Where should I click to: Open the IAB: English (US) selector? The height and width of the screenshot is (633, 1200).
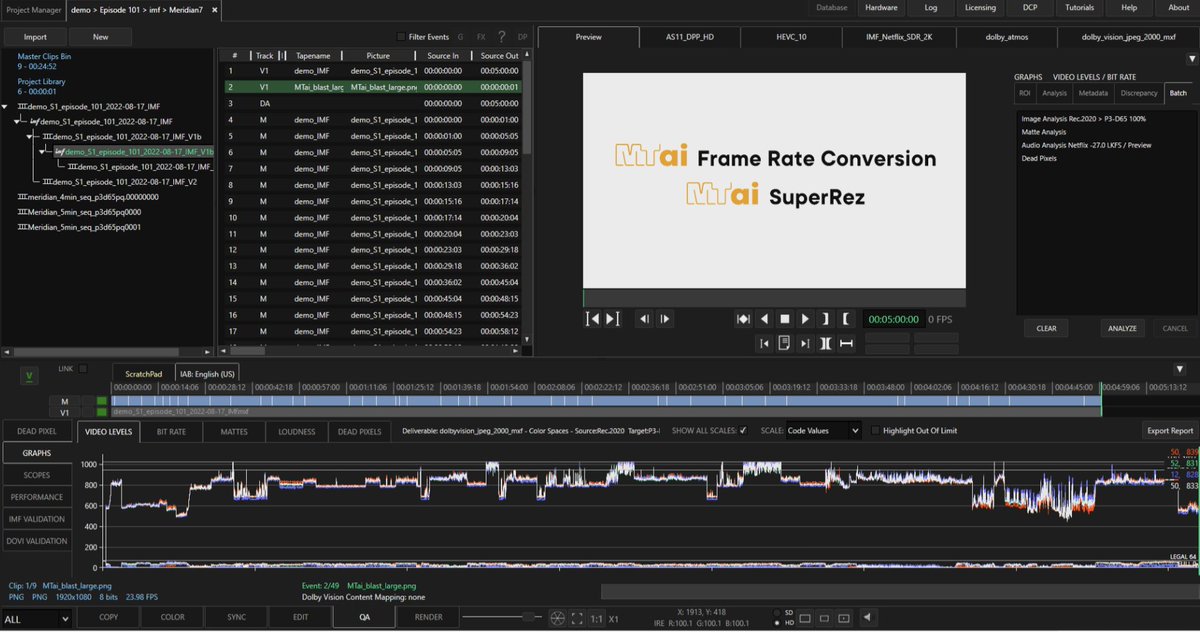206,373
